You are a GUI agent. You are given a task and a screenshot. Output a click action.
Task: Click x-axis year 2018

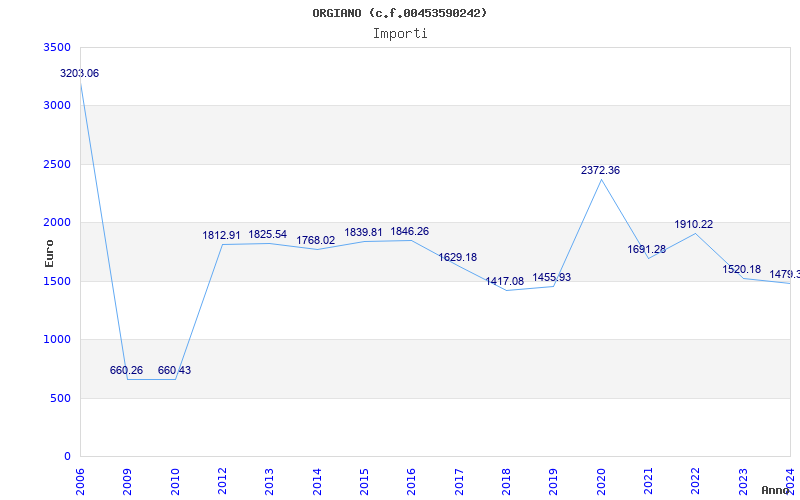506,482
